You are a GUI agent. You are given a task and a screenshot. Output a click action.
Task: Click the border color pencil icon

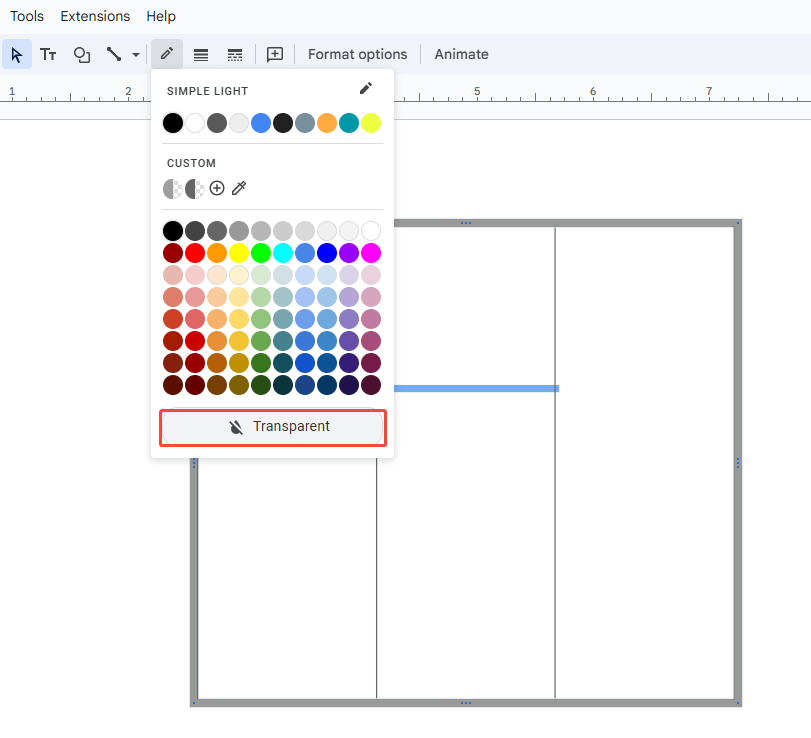(x=167, y=54)
